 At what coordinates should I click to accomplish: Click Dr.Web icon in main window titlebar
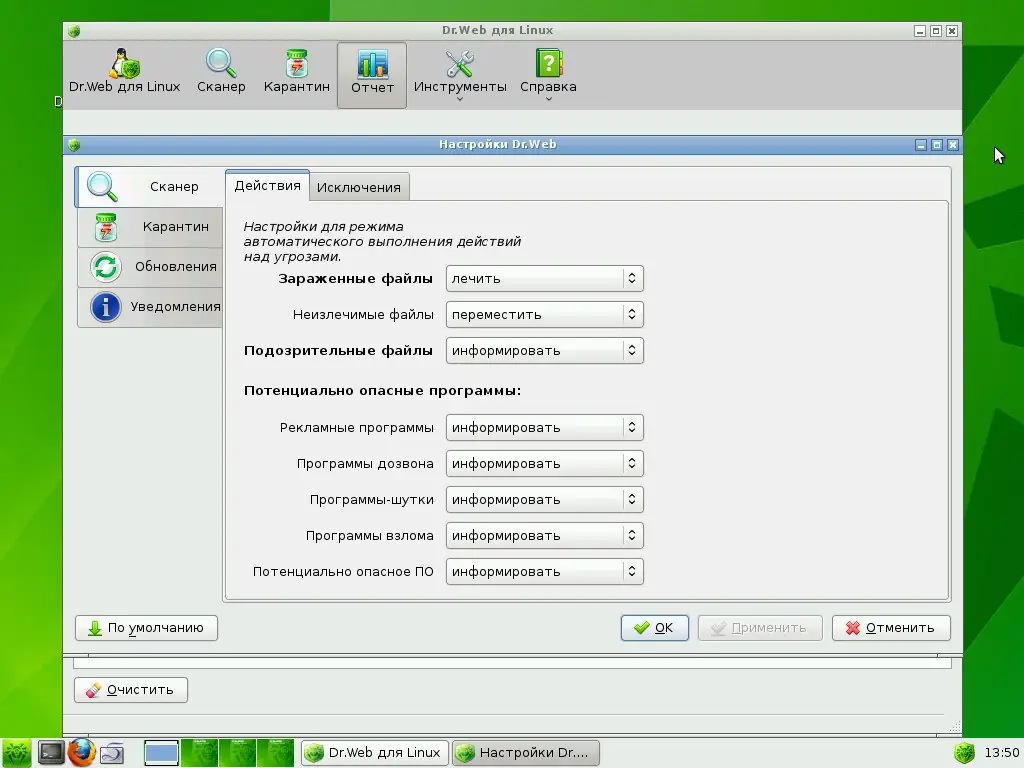tap(74, 31)
